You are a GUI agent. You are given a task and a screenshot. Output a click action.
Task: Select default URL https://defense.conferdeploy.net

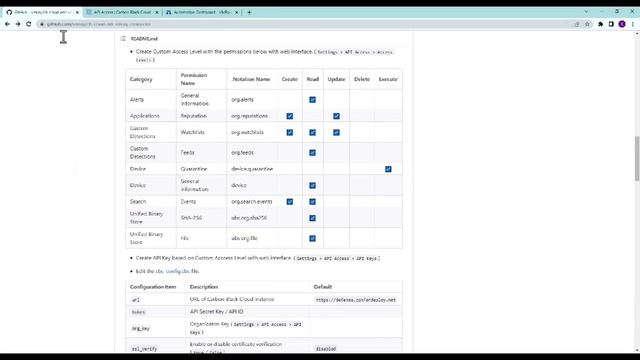(x=356, y=300)
